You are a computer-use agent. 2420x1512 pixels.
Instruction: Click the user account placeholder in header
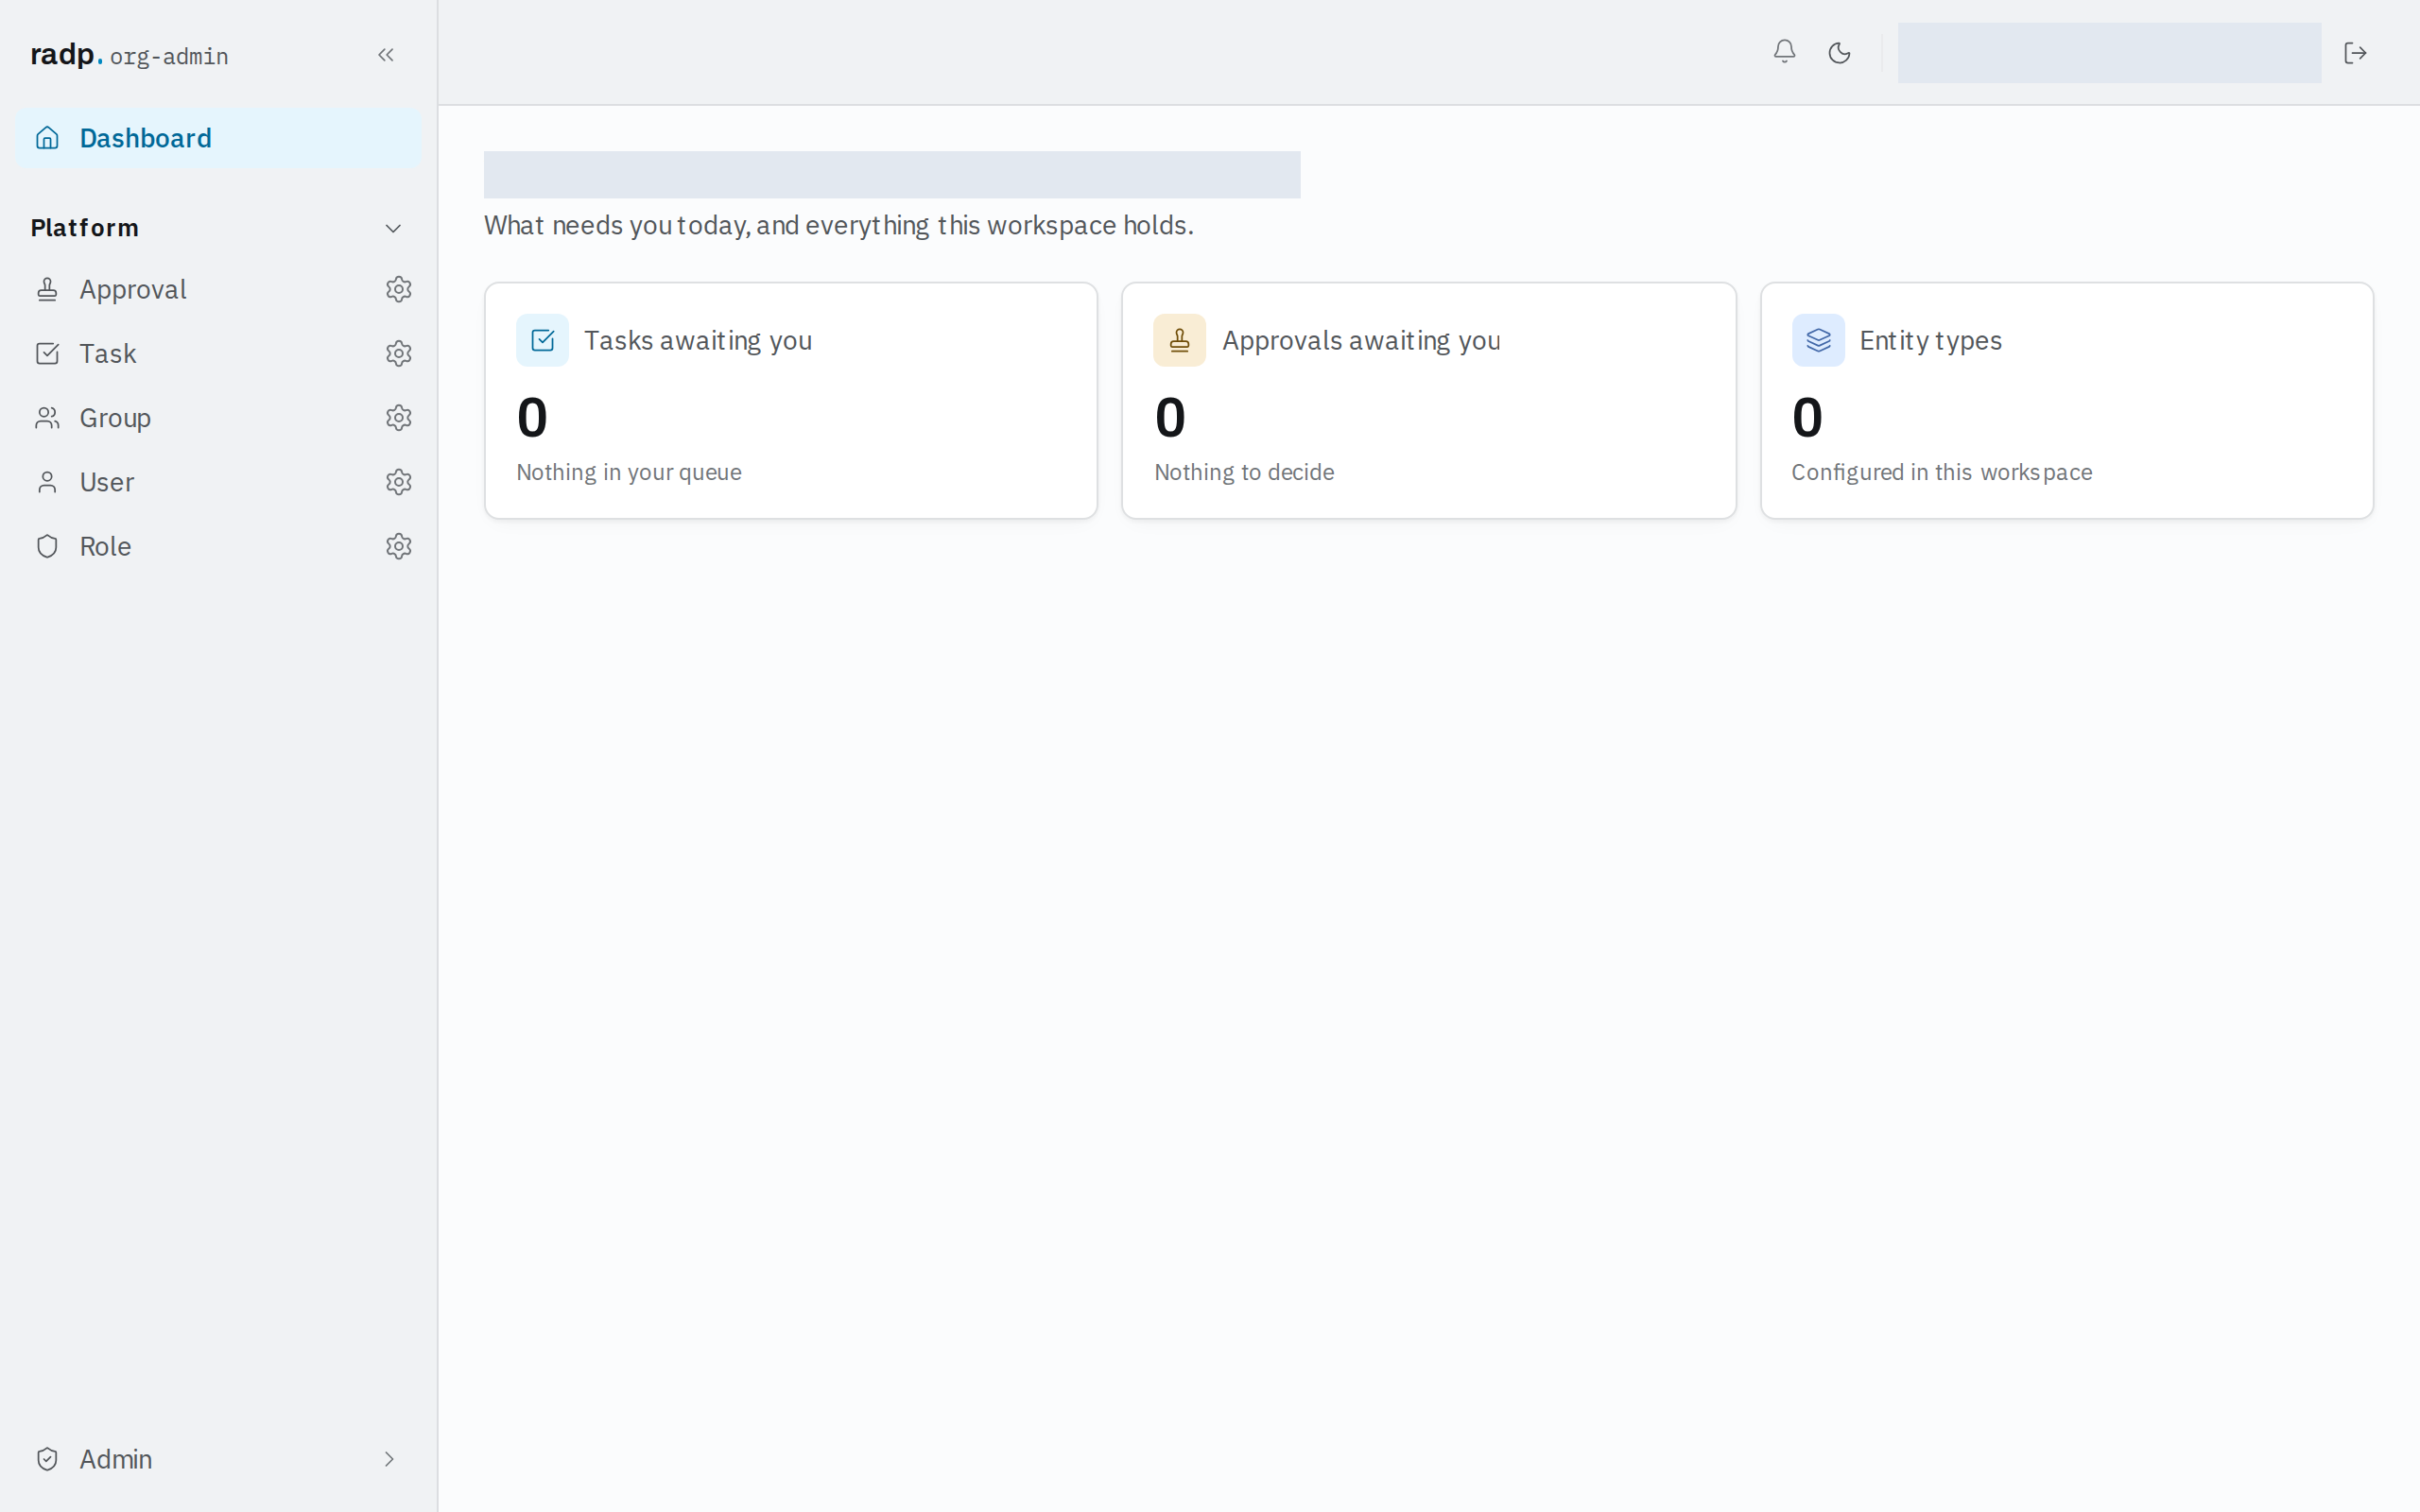[x=2109, y=53]
